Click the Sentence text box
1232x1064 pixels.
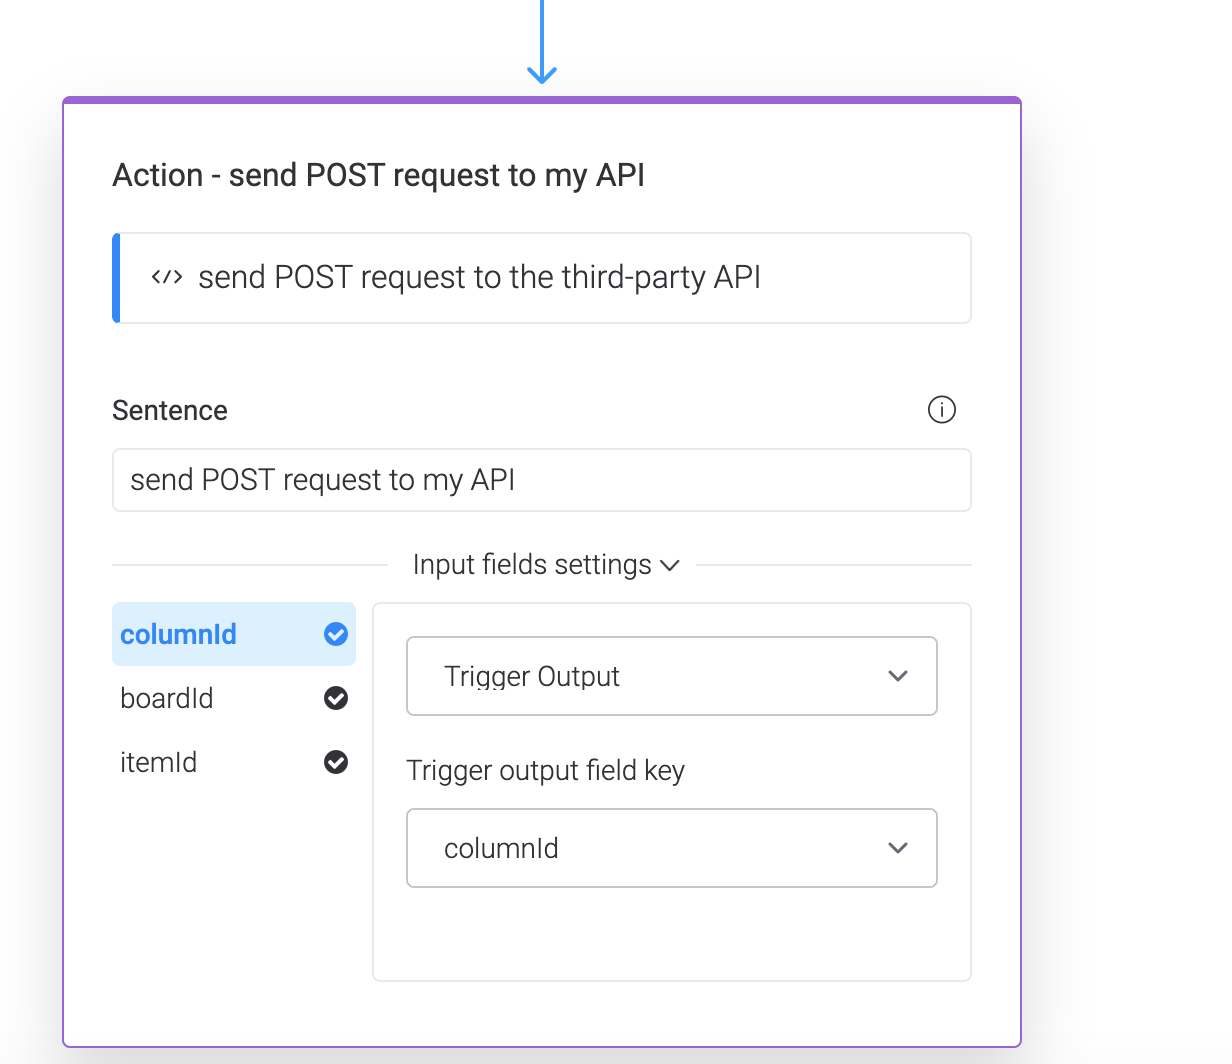click(542, 480)
